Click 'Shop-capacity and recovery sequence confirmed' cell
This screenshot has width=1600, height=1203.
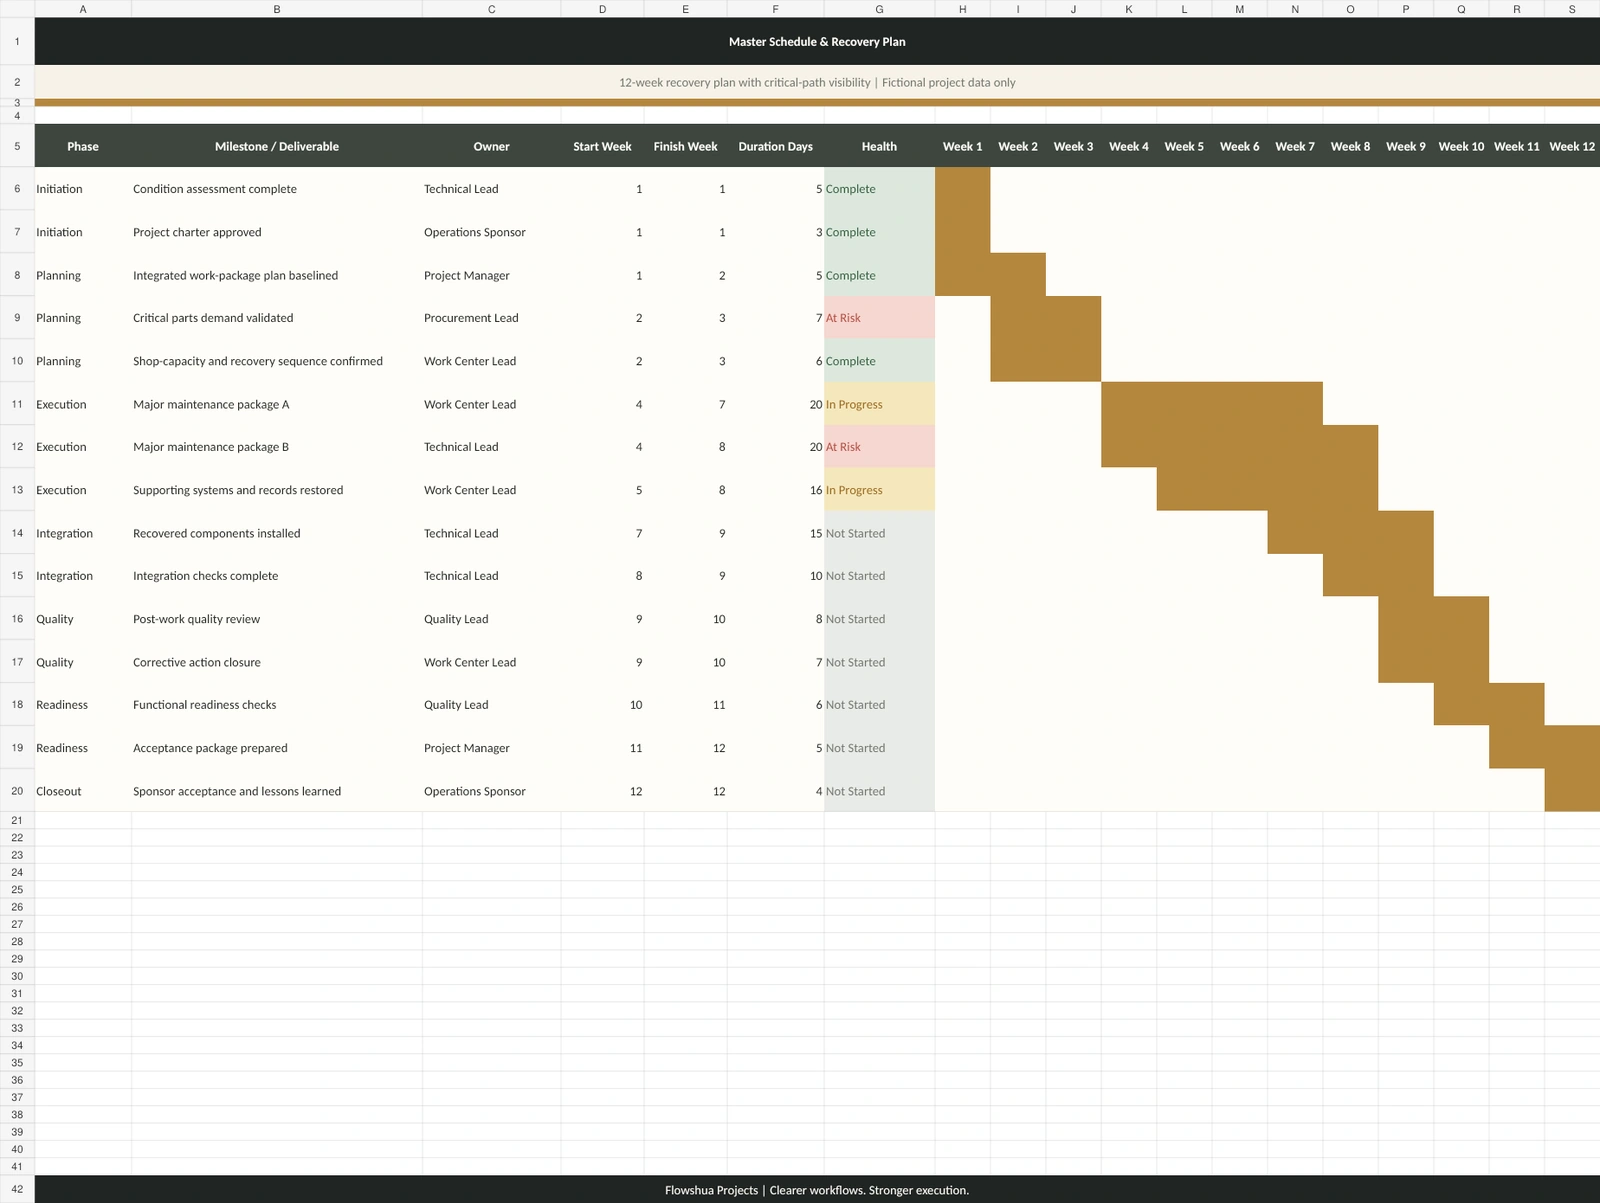coord(277,361)
